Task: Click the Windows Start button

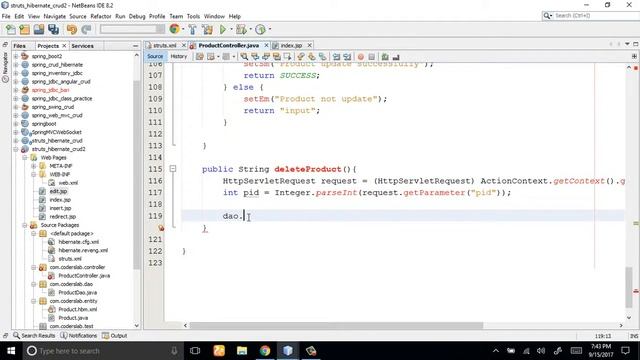Action: coord(11,351)
